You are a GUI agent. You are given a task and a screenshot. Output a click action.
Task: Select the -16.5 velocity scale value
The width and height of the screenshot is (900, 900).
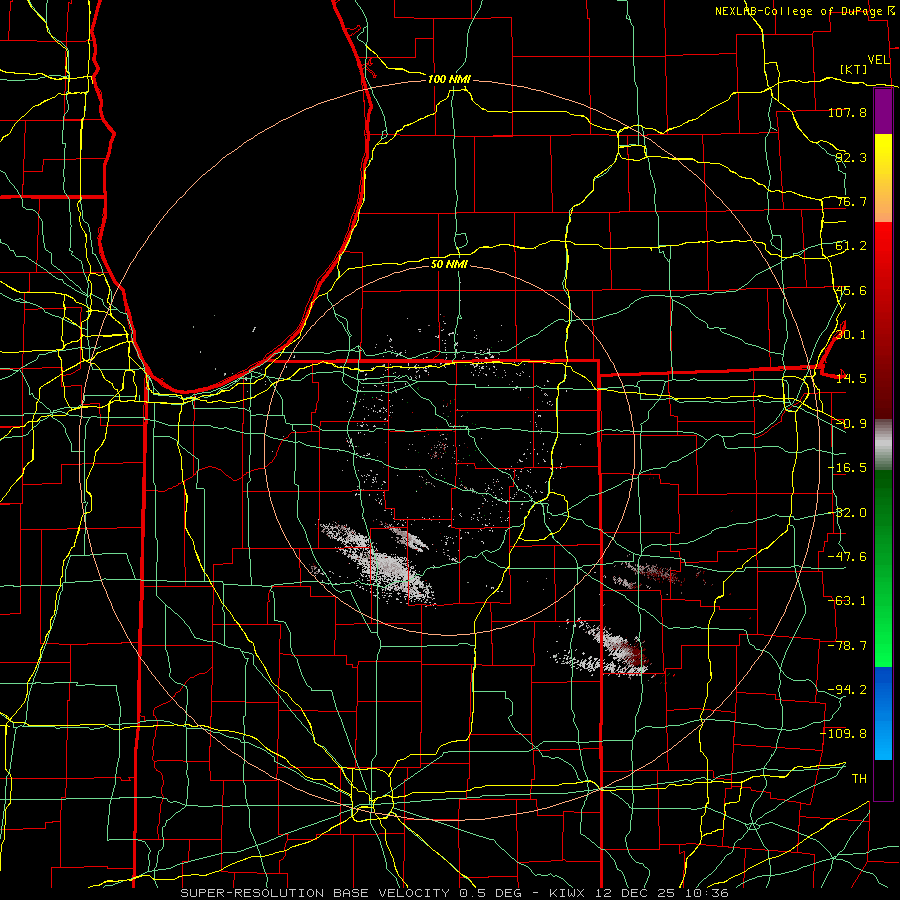pyautogui.click(x=847, y=468)
